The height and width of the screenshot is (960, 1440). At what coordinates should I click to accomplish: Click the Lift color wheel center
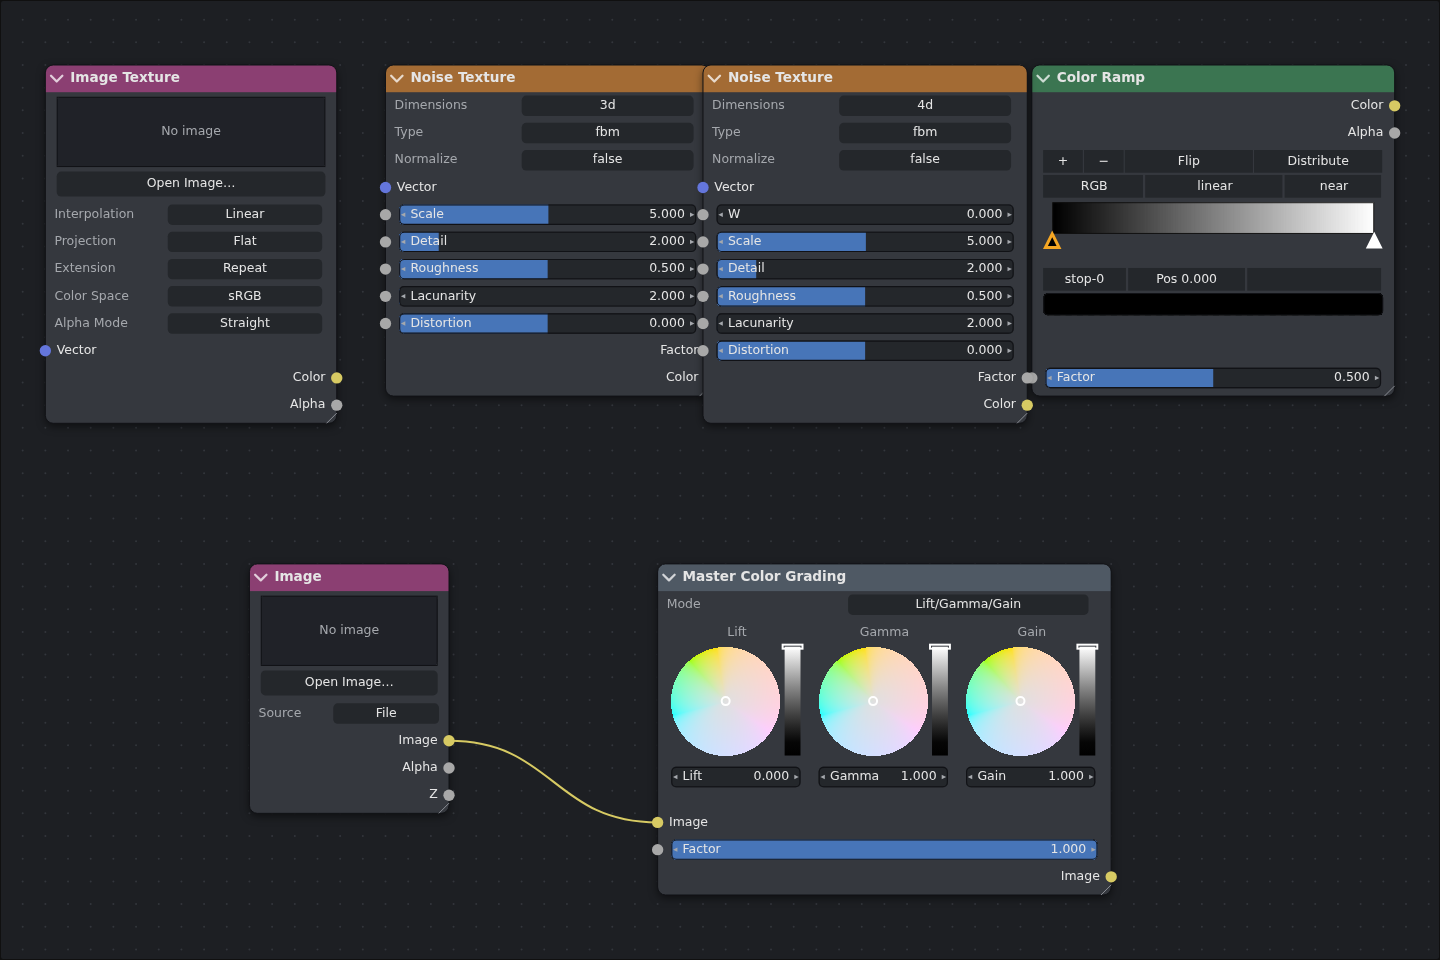click(726, 701)
